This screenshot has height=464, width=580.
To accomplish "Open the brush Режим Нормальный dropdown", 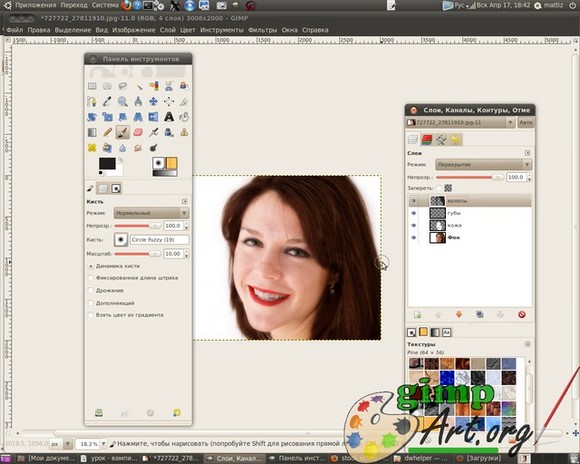I will click(x=151, y=213).
